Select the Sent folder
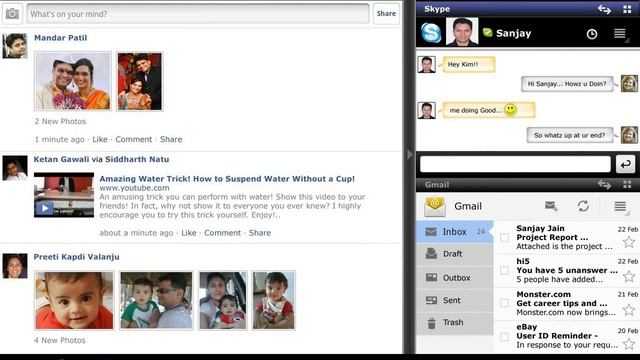The image size is (640, 360). pos(455,300)
